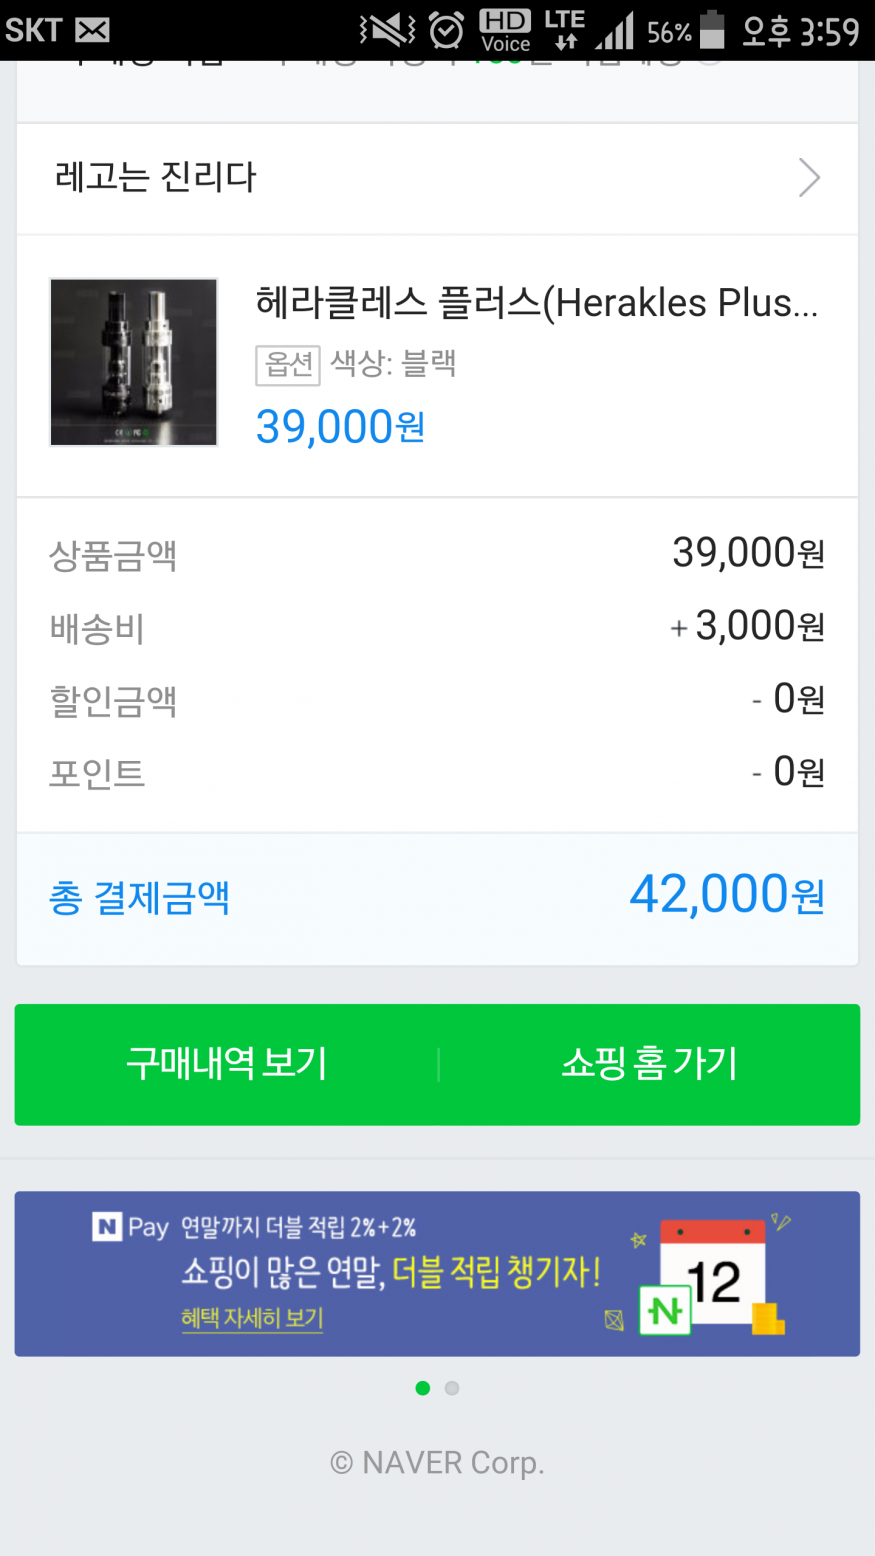875x1556 pixels.
Task: Tap the vibrate mode icon
Action: [387, 30]
